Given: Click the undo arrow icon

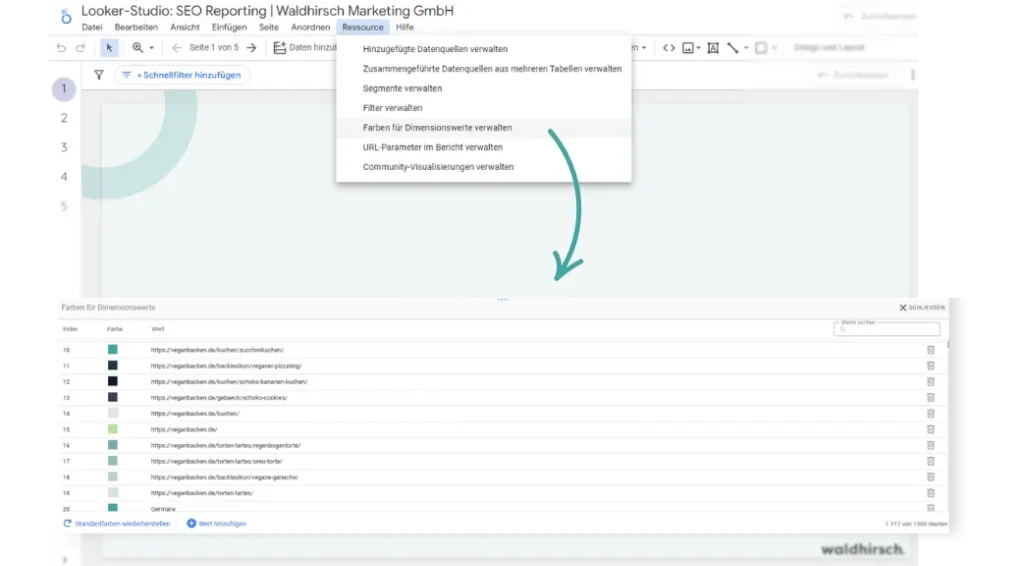Looking at the screenshot, I should click(62, 48).
